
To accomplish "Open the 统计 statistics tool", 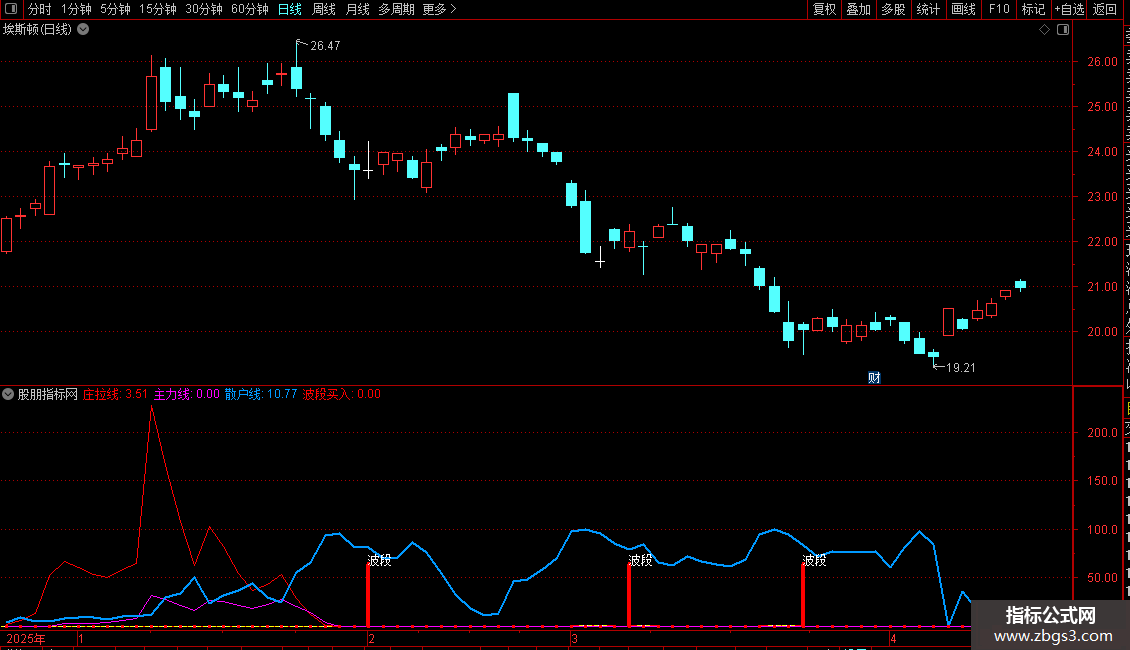I will pos(928,9).
